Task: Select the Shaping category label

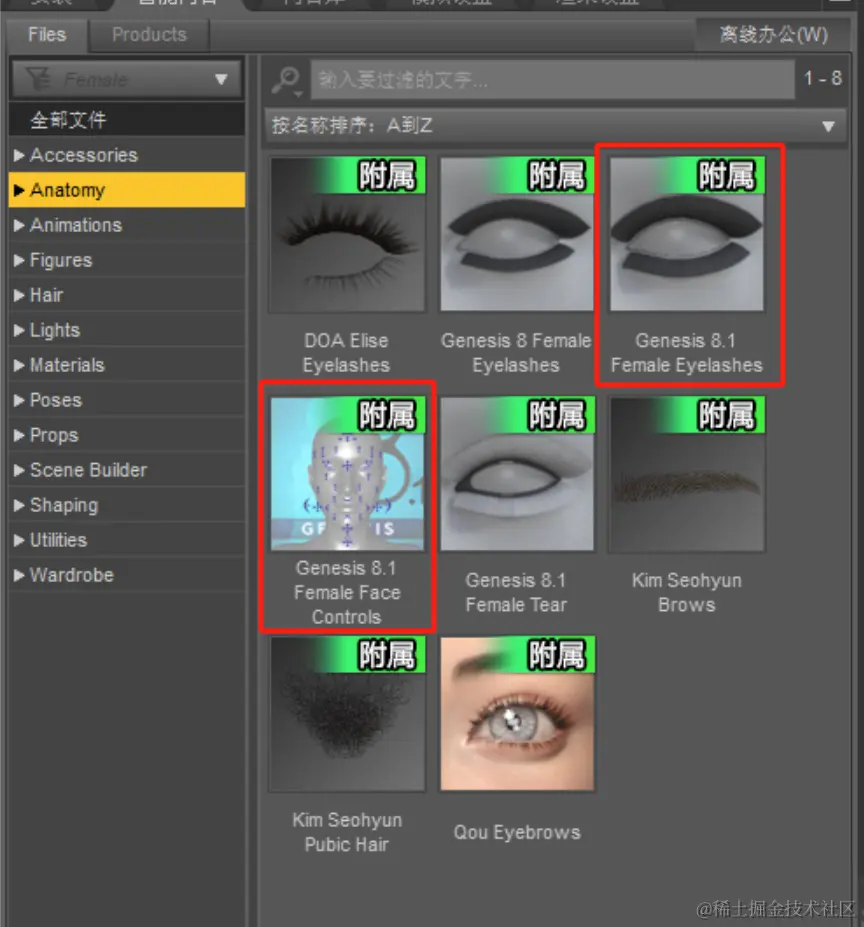Action: click(x=64, y=505)
